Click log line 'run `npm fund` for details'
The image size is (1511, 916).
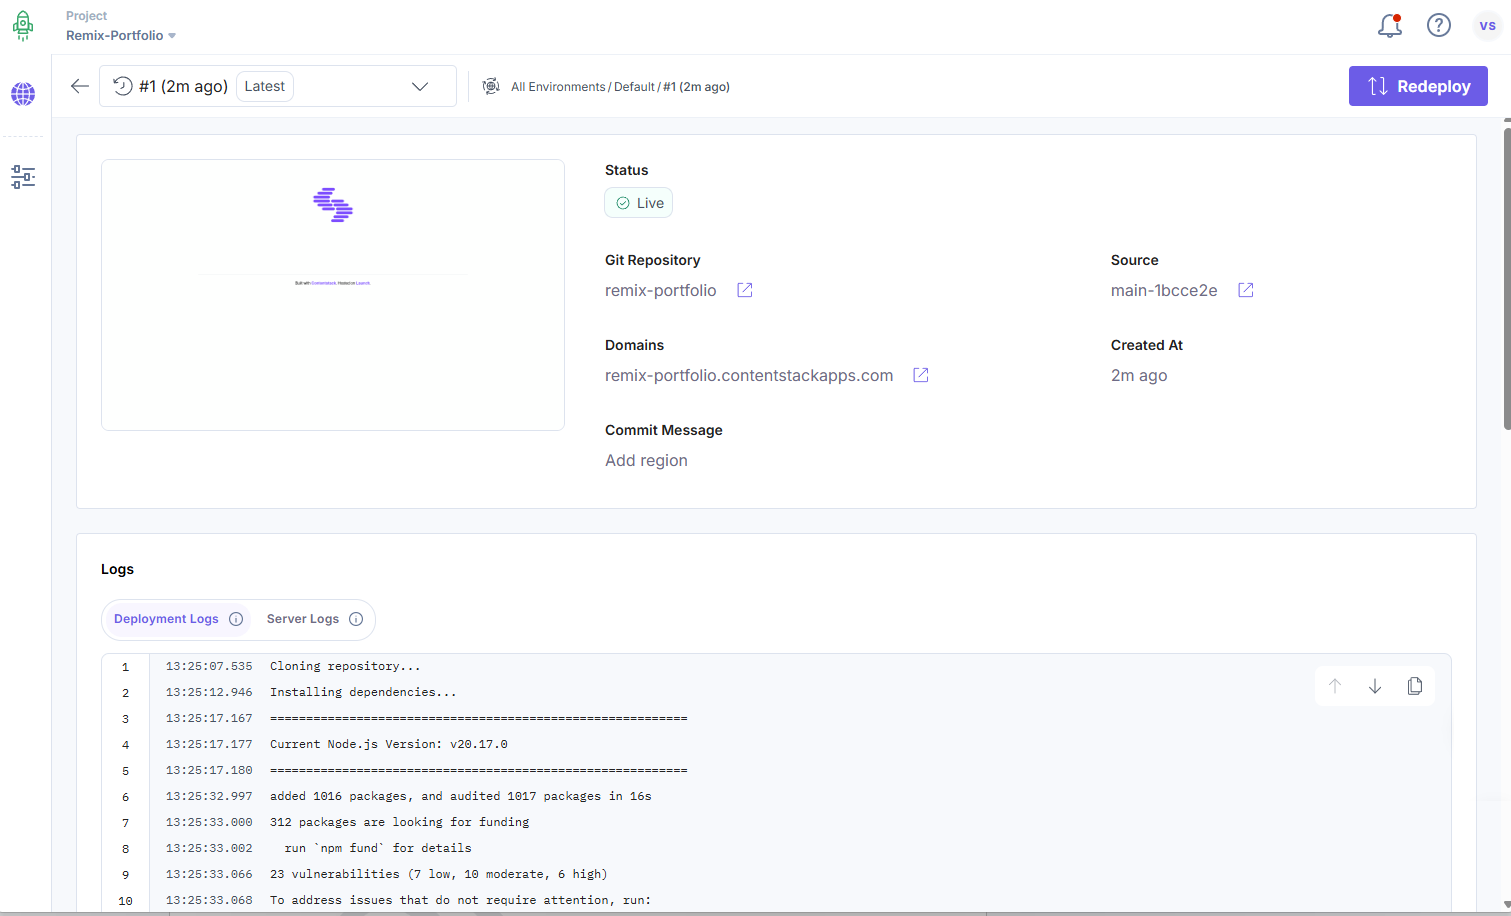click(x=378, y=848)
